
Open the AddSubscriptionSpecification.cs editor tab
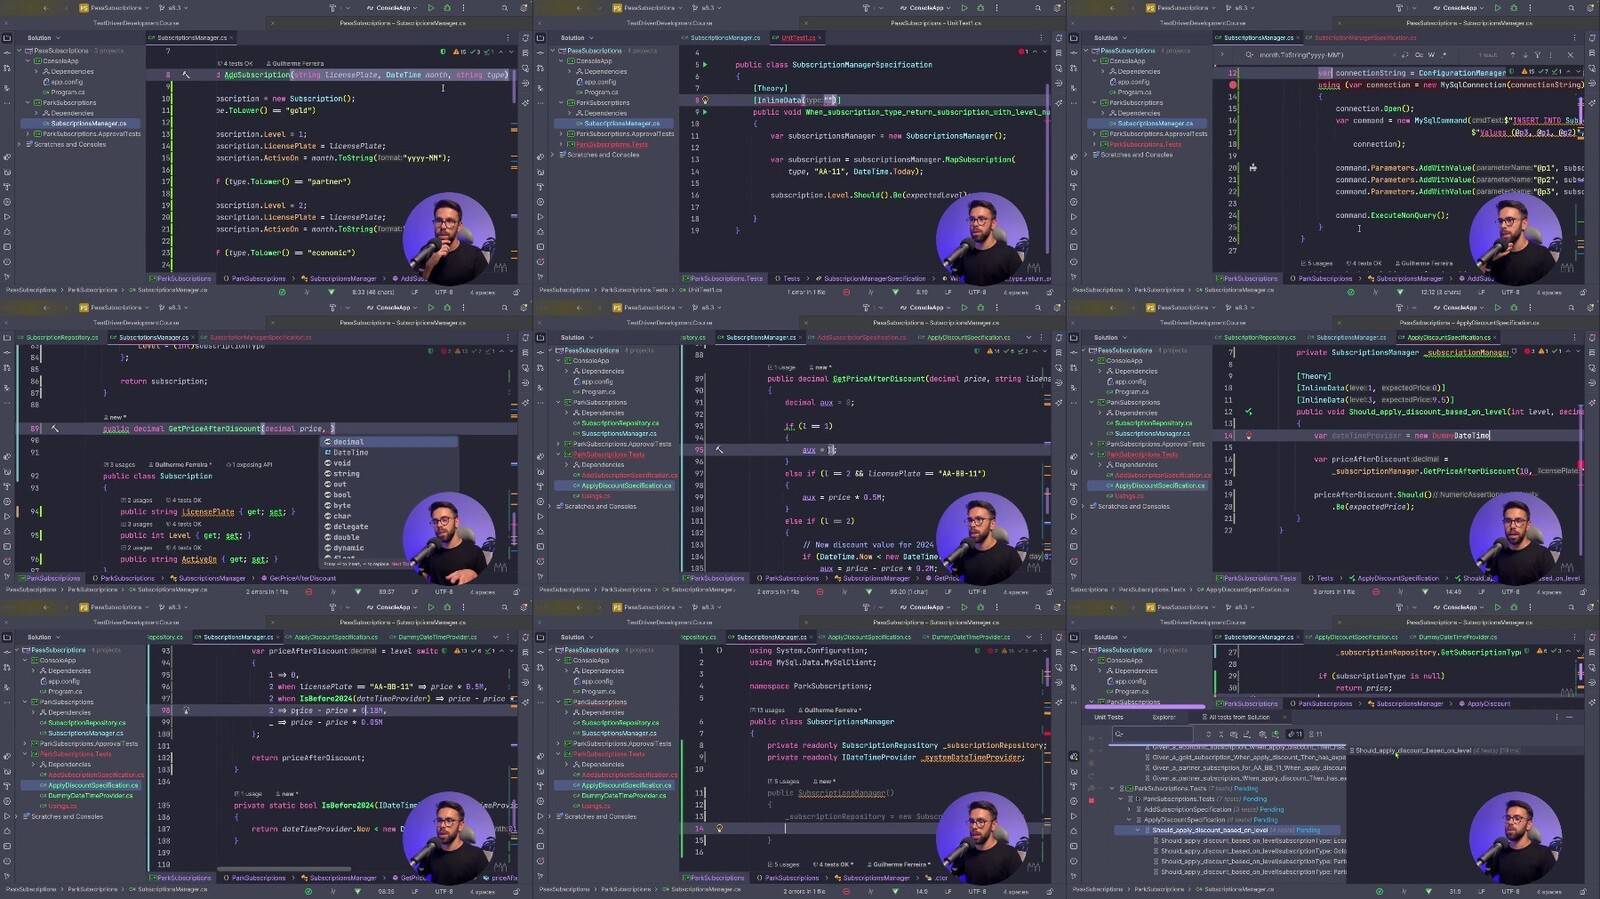coord(862,338)
